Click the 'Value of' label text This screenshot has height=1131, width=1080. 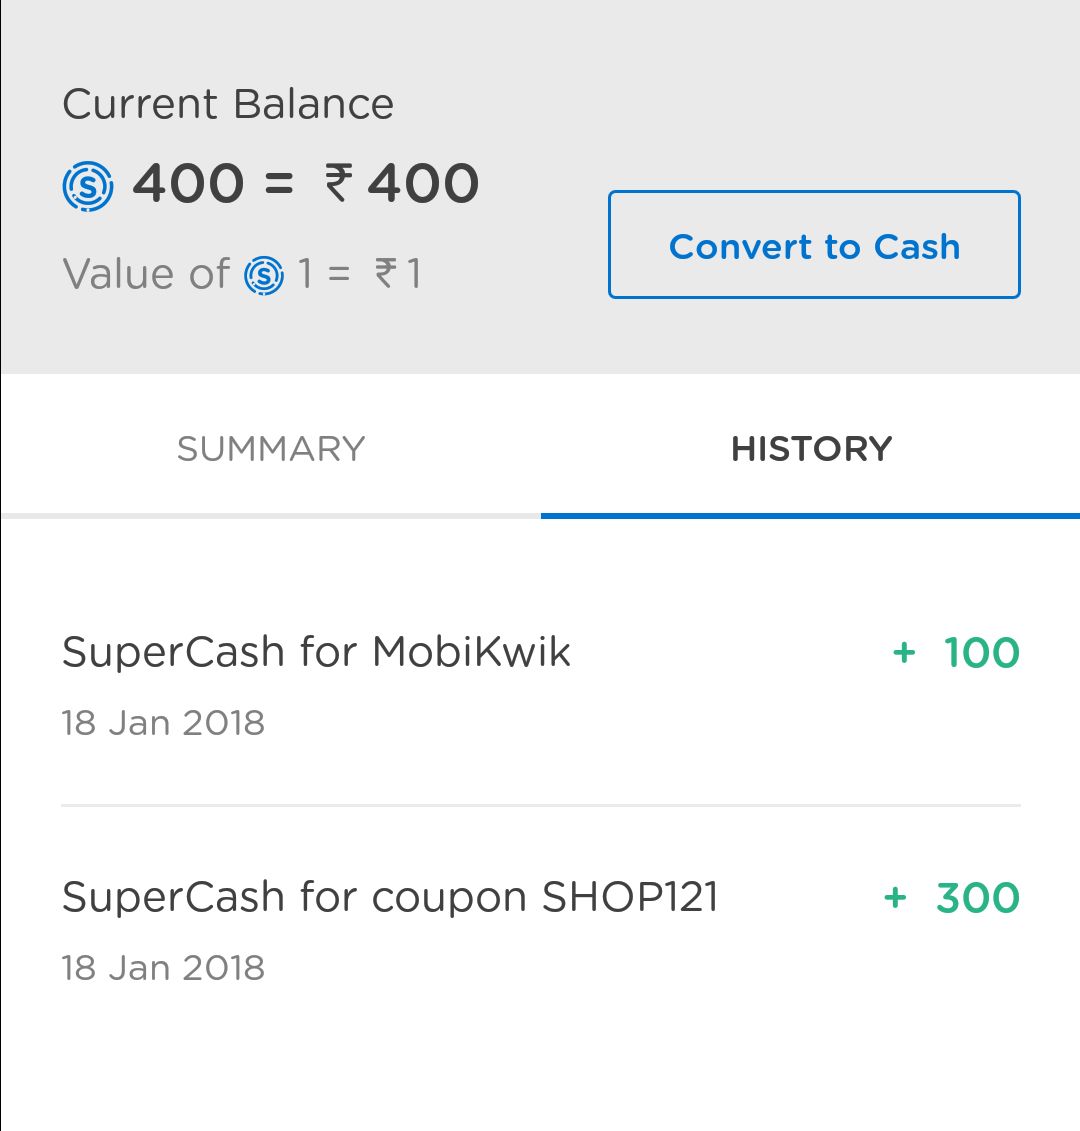(146, 274)
